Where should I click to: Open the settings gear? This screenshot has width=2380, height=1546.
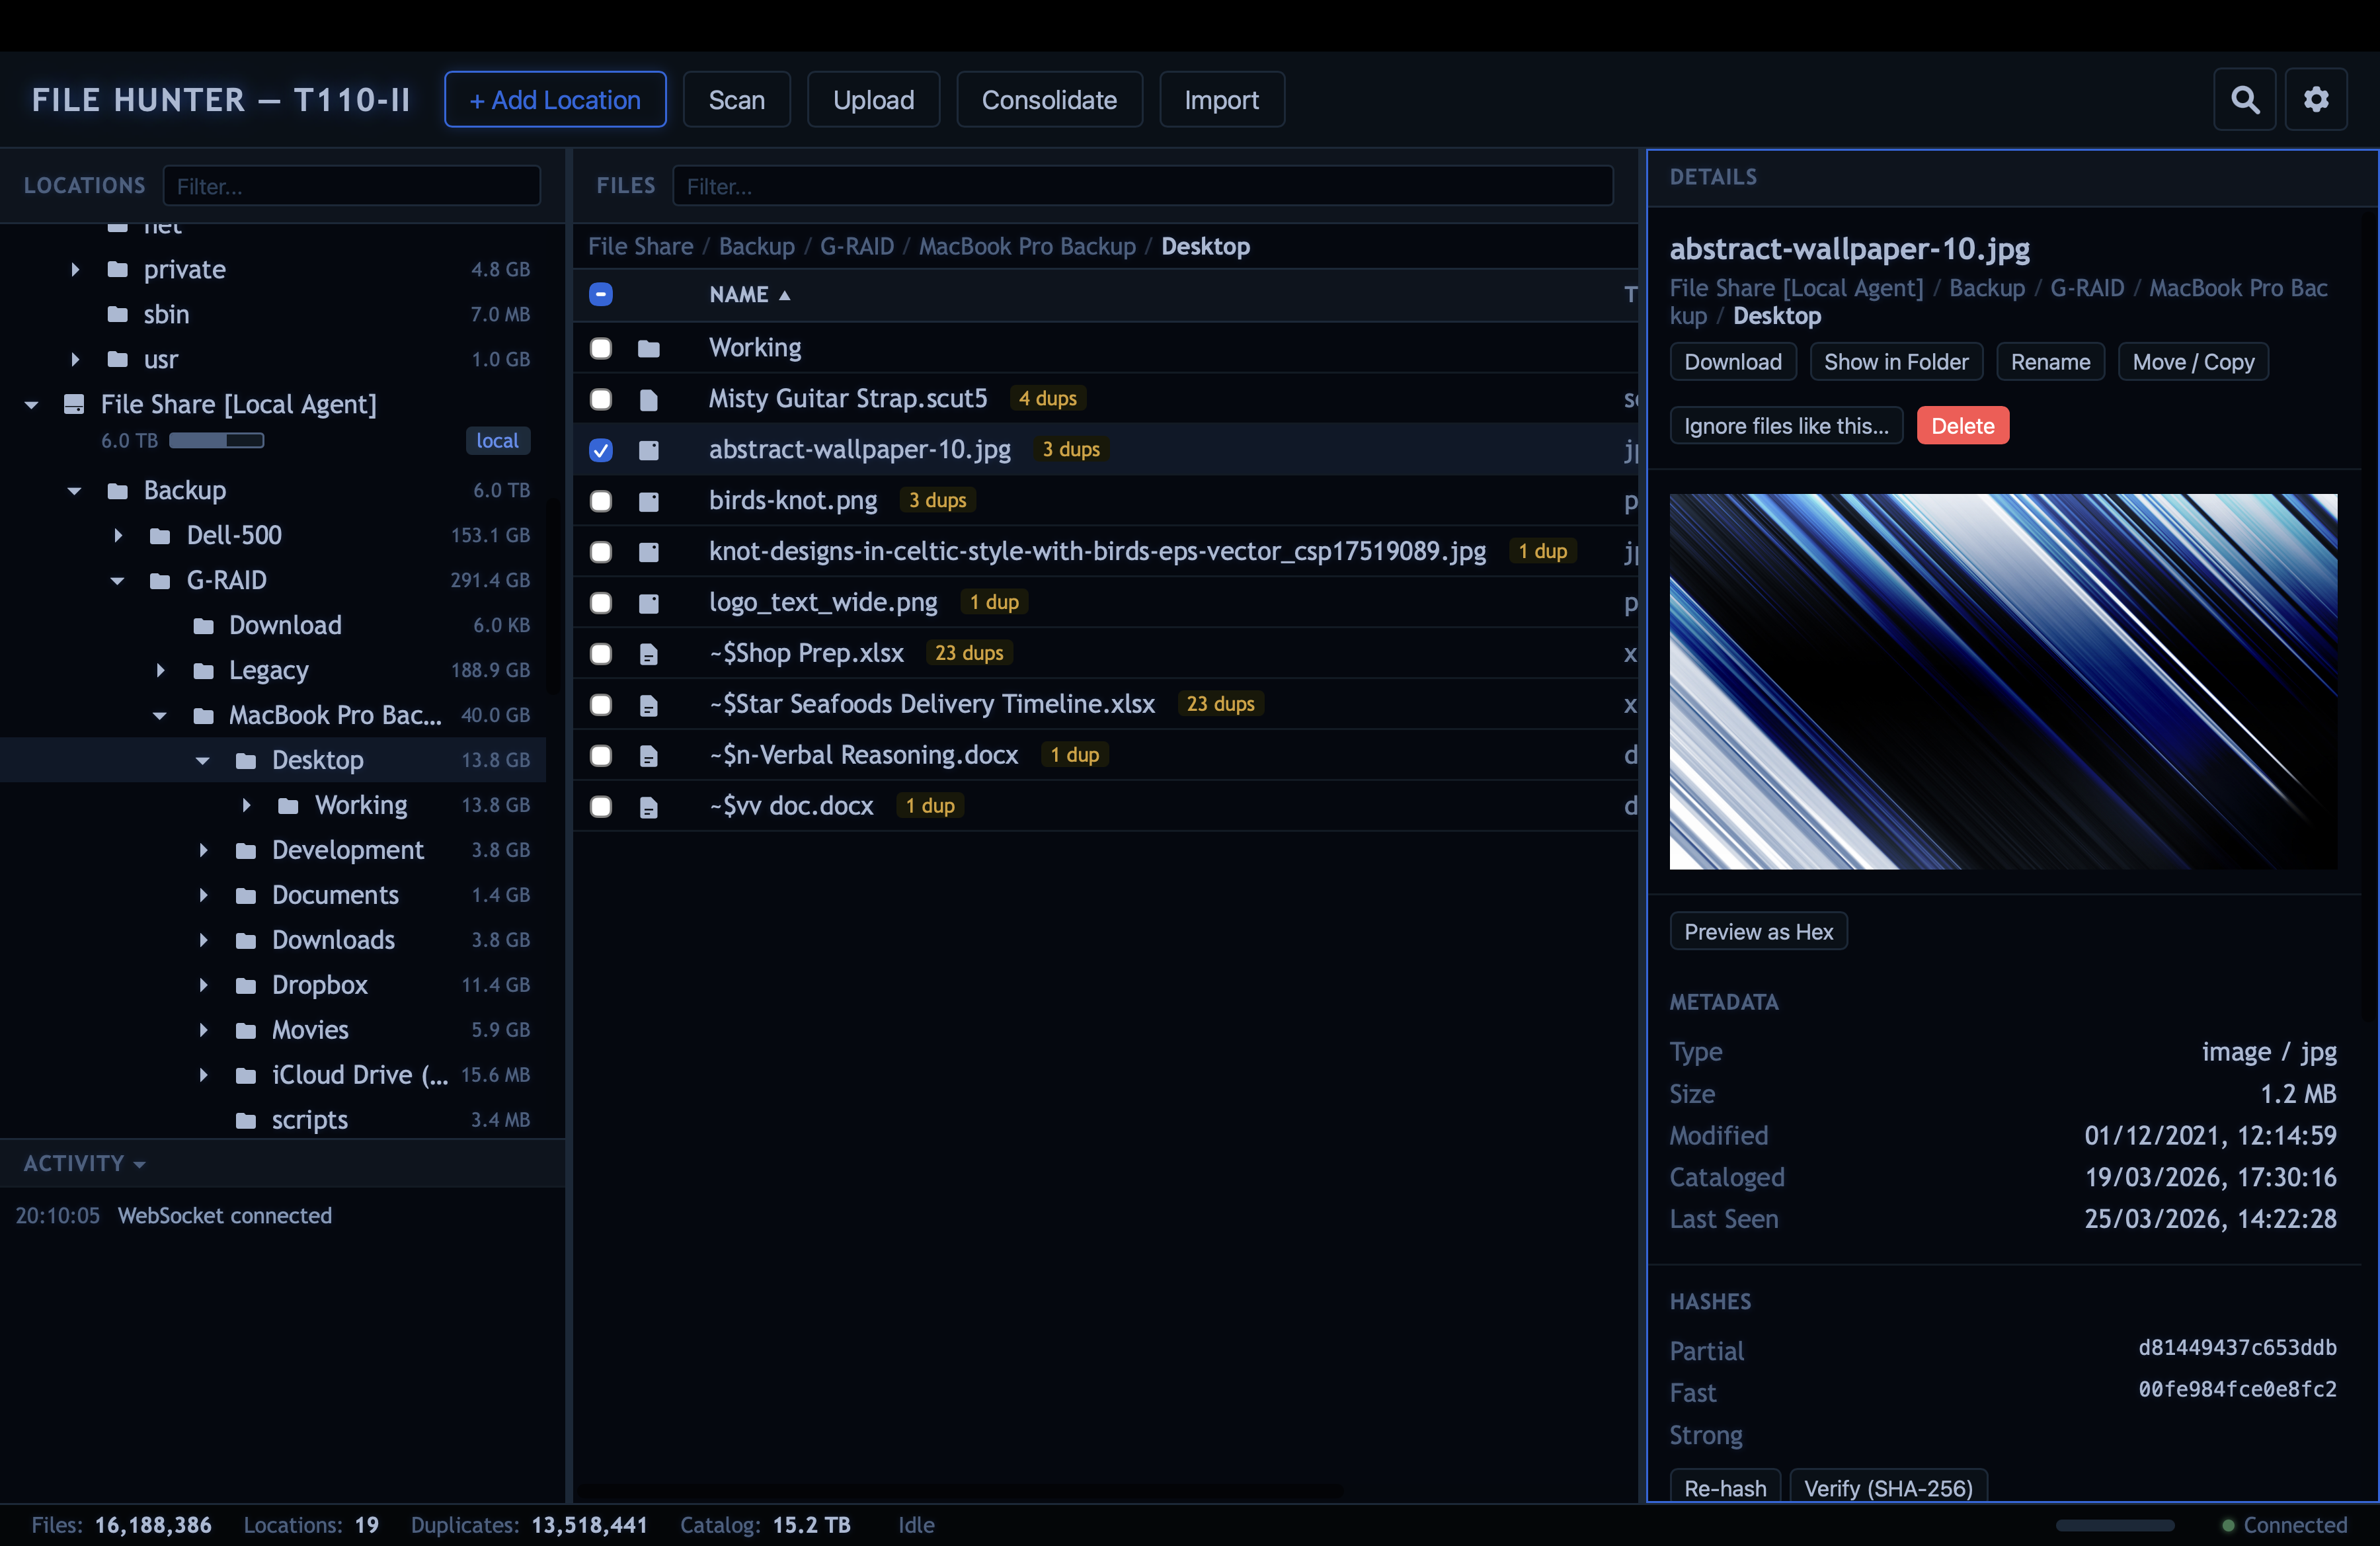tap(2317, 99)
